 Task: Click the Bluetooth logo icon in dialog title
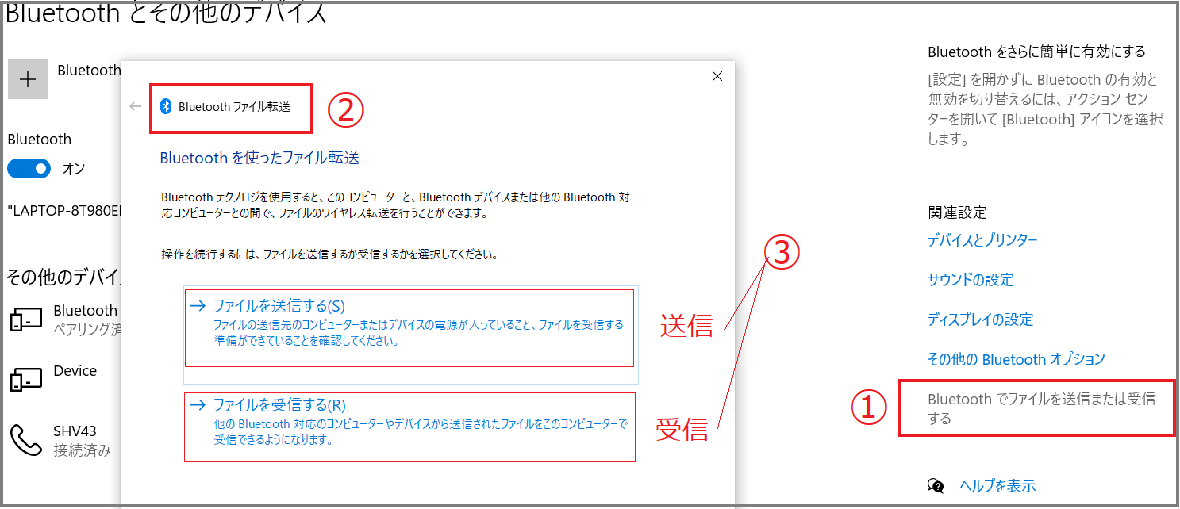coord(166,107)
